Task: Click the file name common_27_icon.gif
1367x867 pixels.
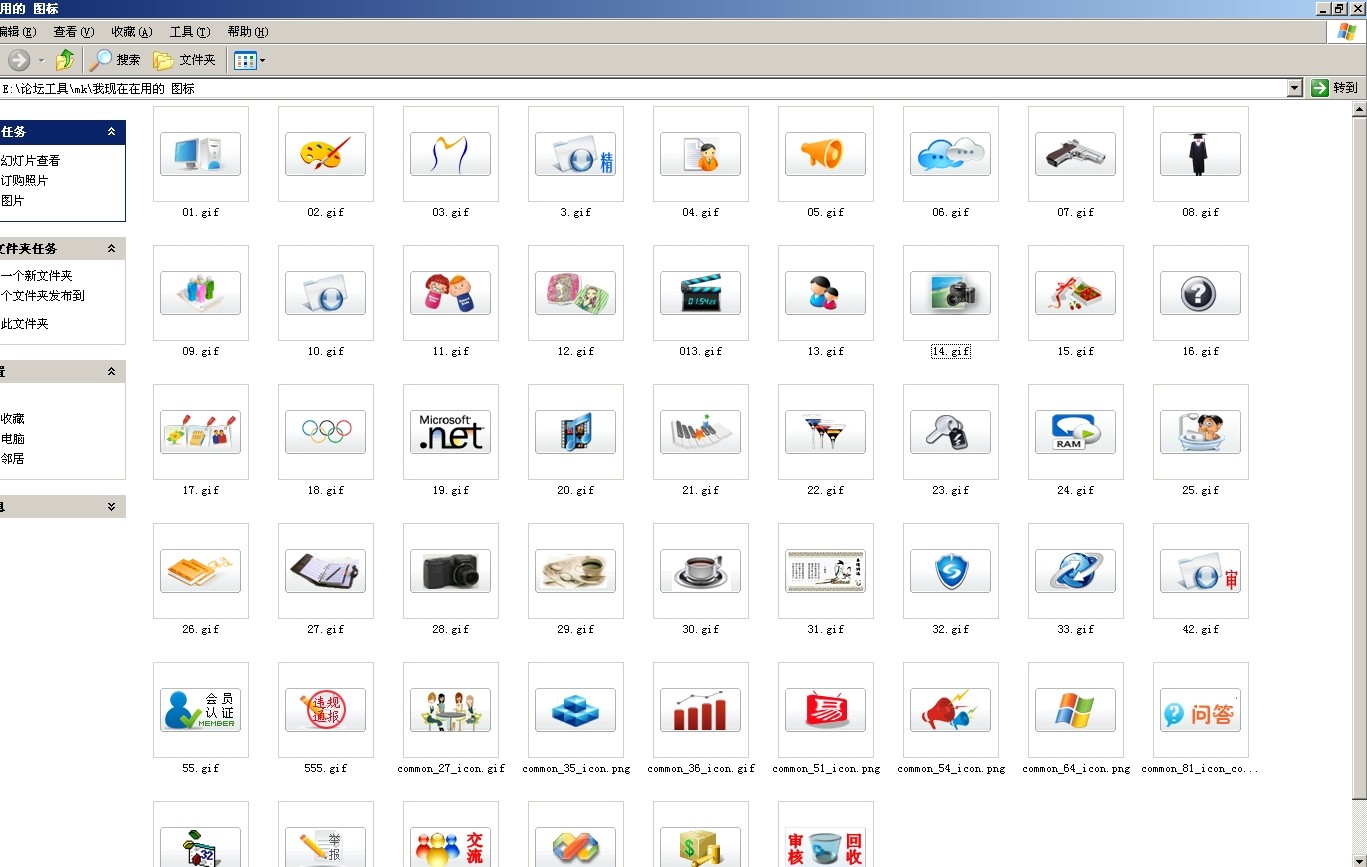Action: pyautogui.click(x=451, y=769)
